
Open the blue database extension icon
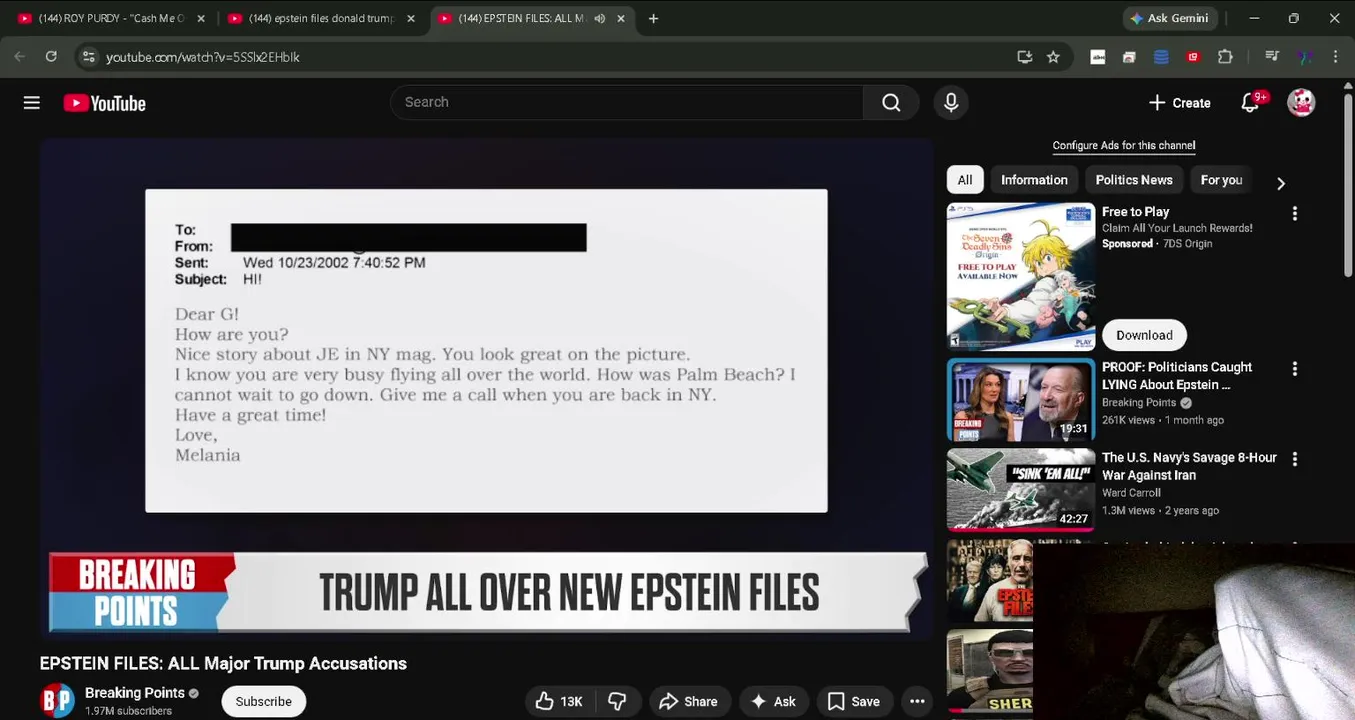(1161, 57)
